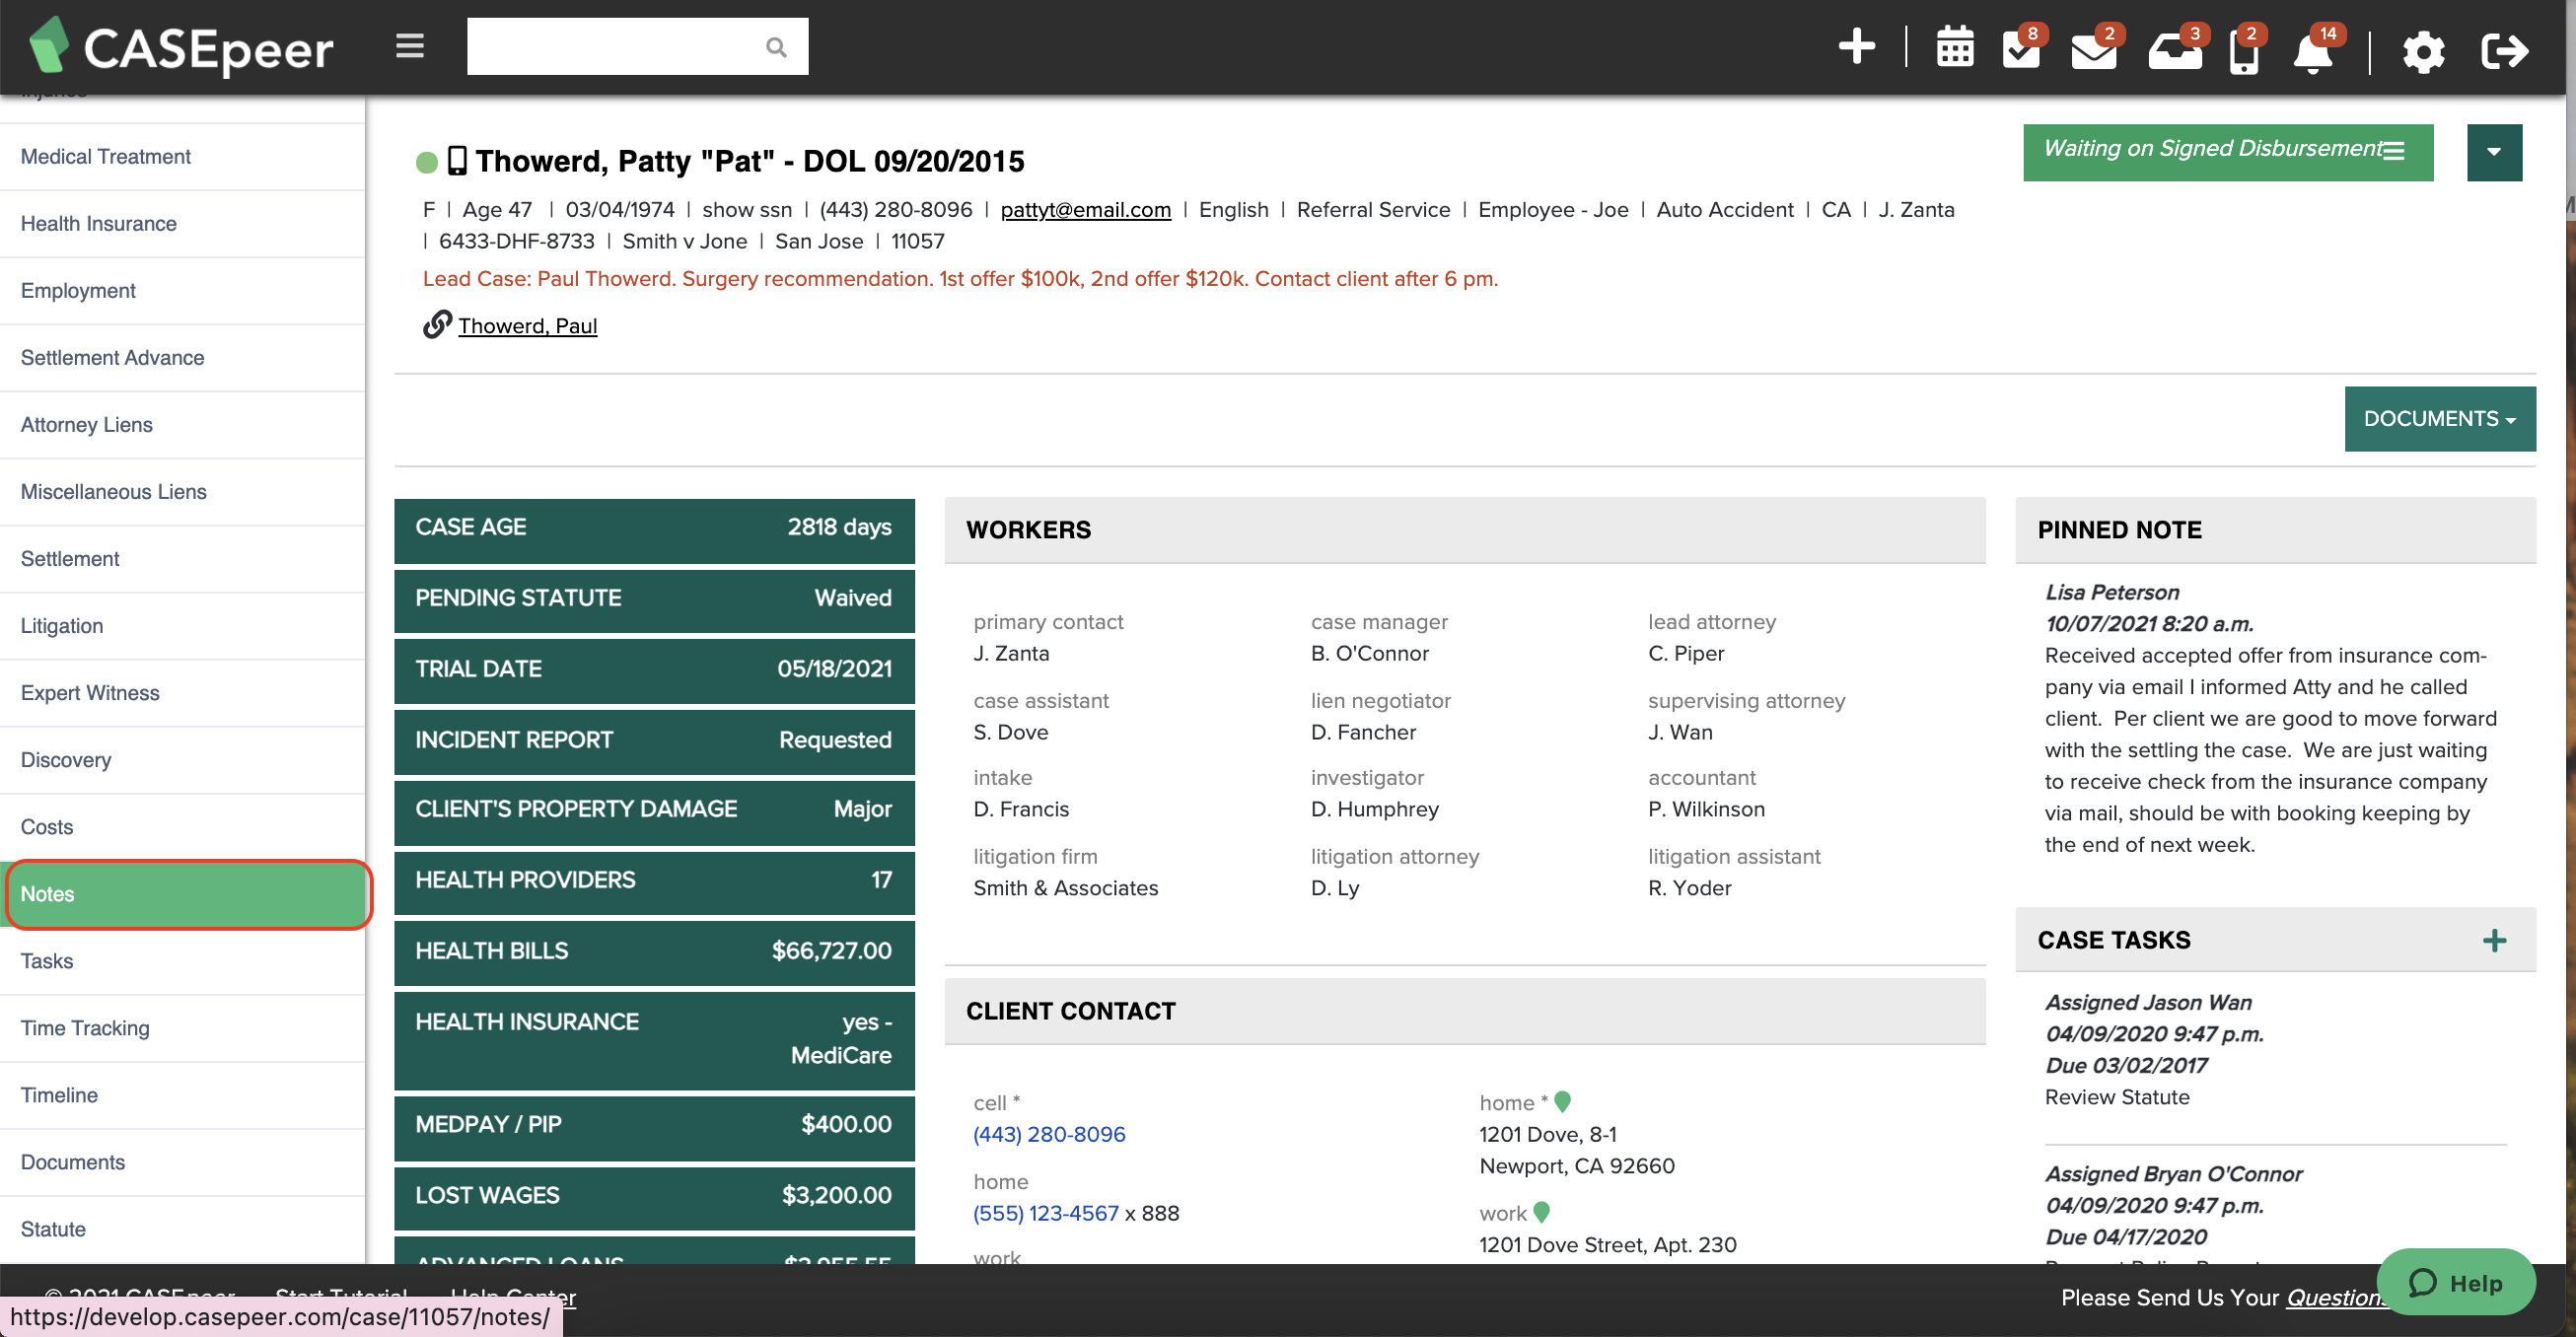Click case manager B. O'Connor

pos(1369,652)
